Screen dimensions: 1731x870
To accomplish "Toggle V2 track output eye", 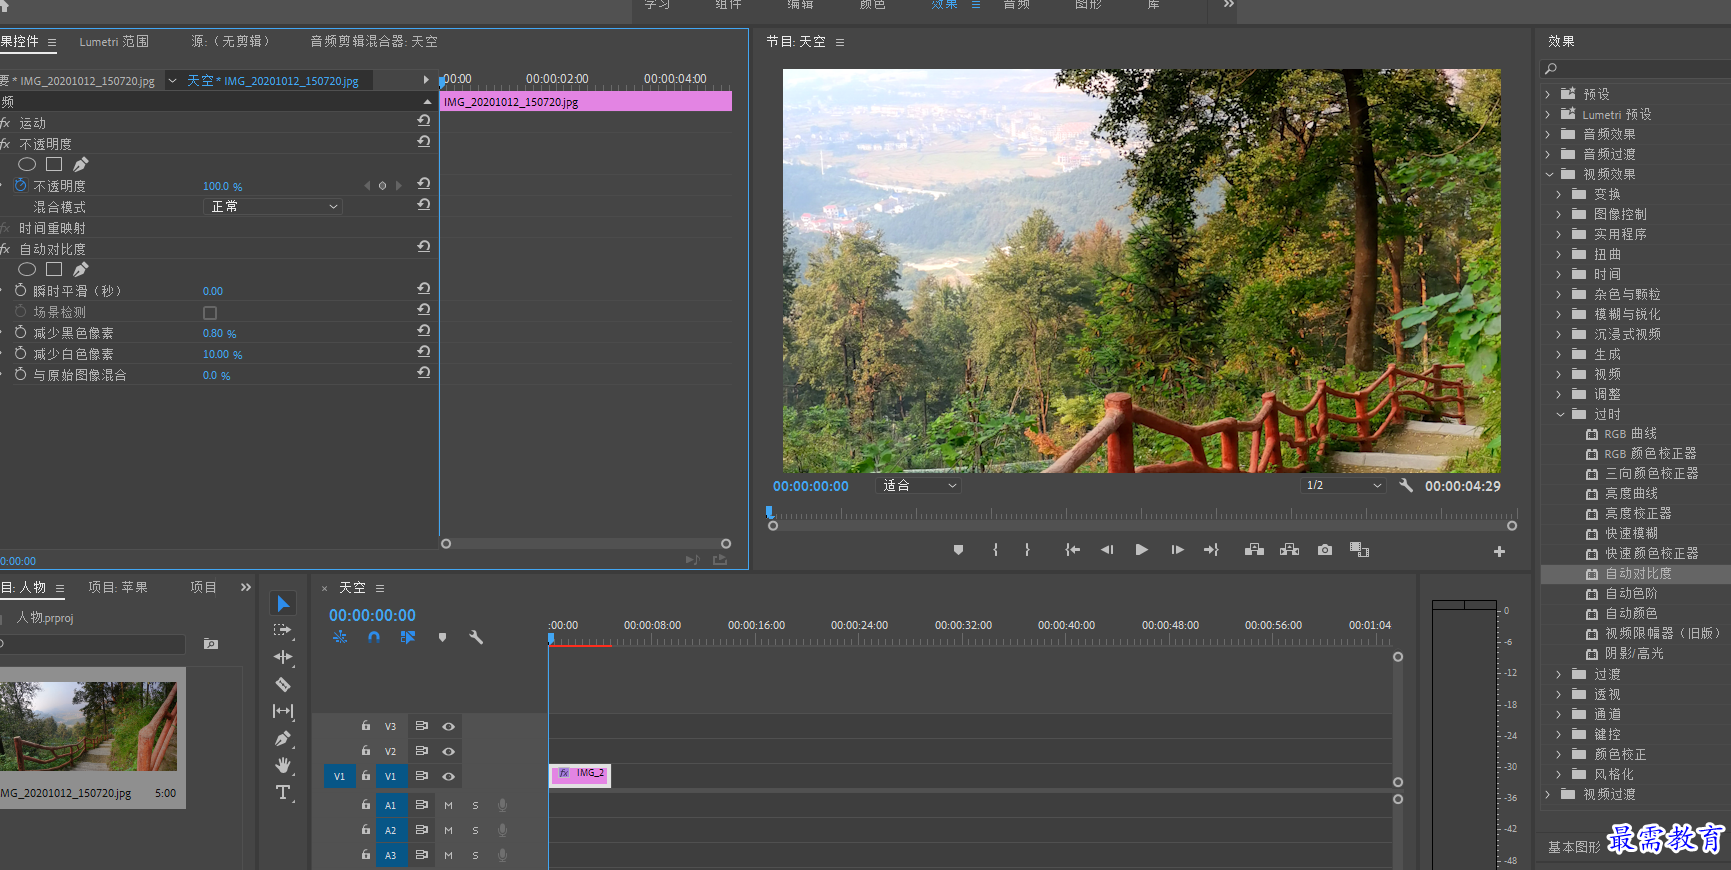I will (x=448, y=751).
